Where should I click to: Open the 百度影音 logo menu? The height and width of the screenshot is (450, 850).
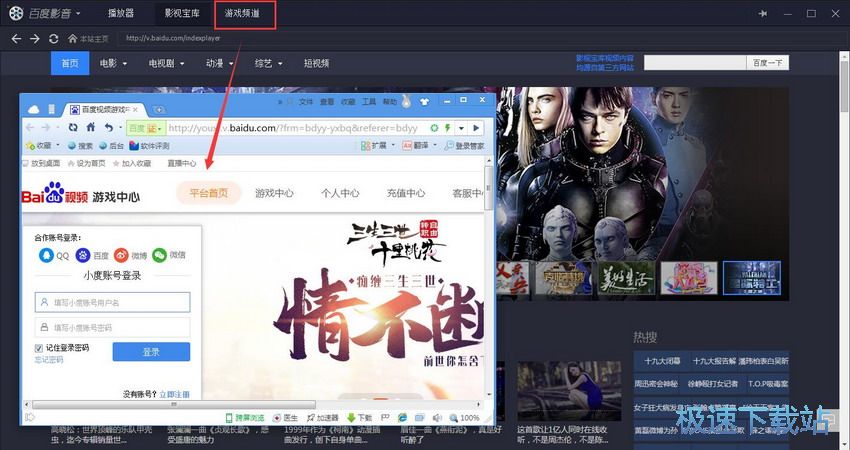(46, 13)
